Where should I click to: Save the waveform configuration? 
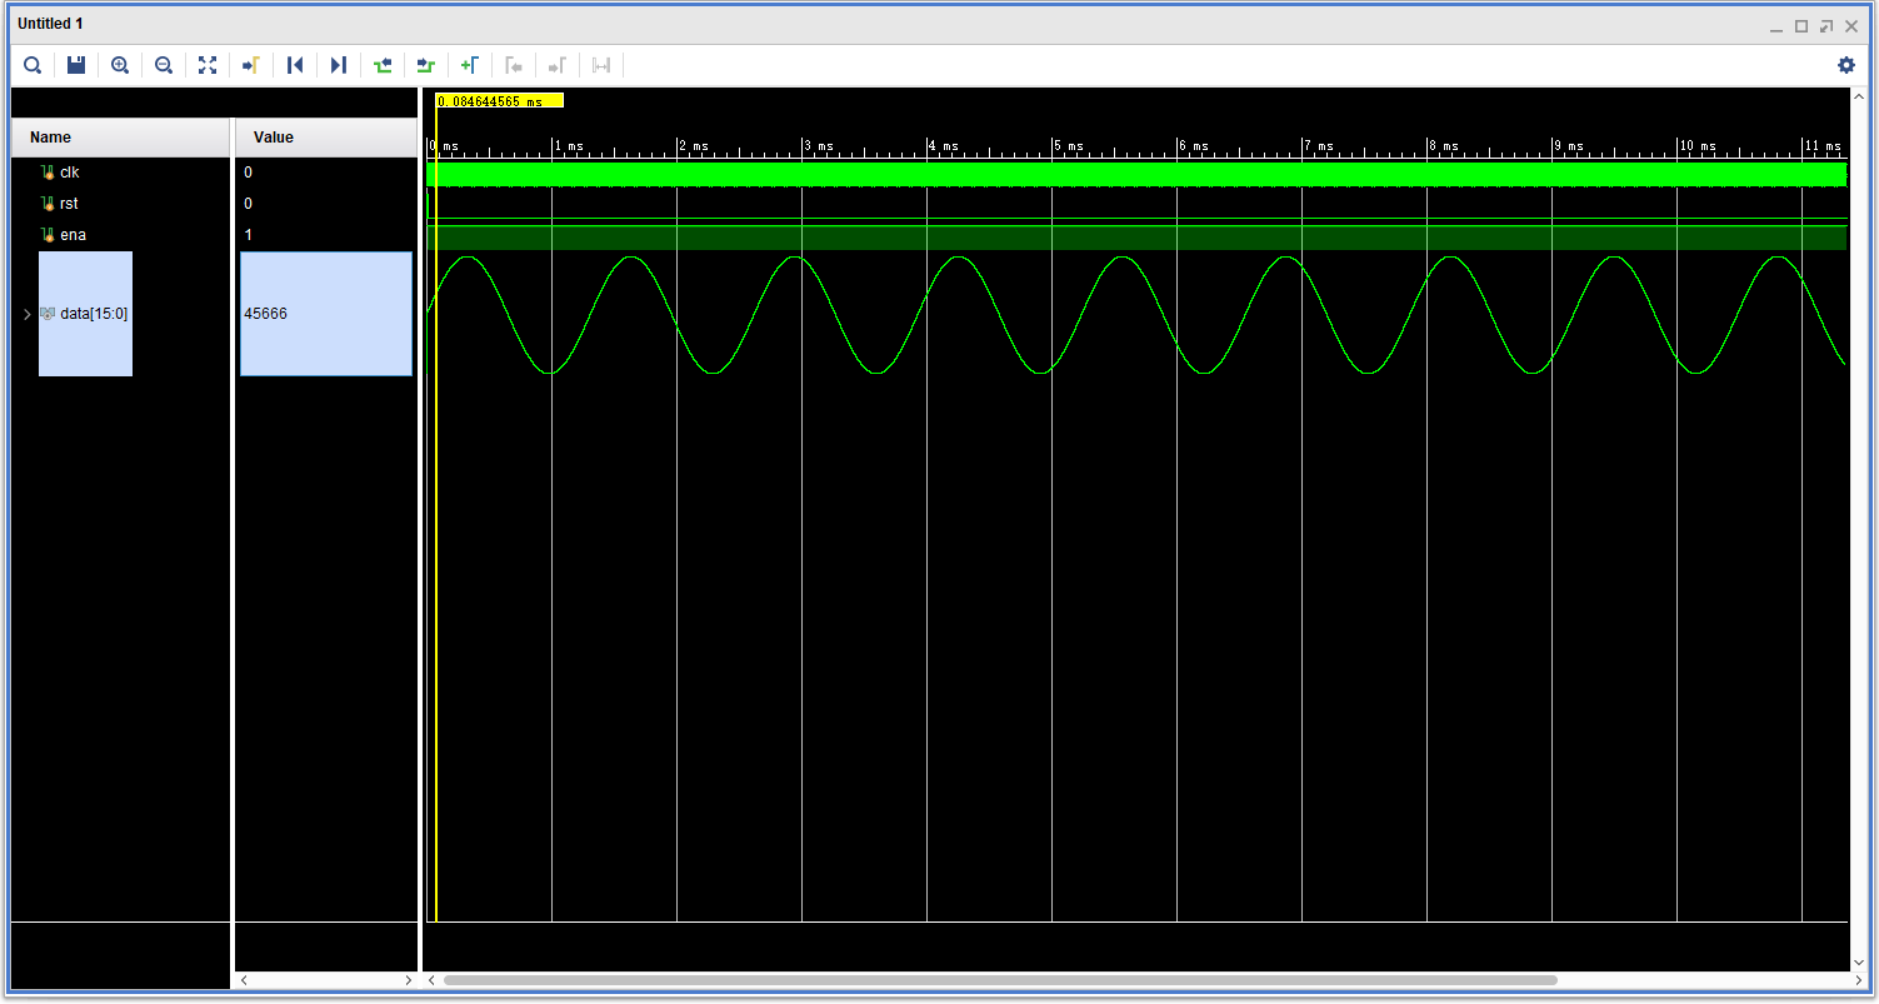pyautogui.click(x=75, y=65)
